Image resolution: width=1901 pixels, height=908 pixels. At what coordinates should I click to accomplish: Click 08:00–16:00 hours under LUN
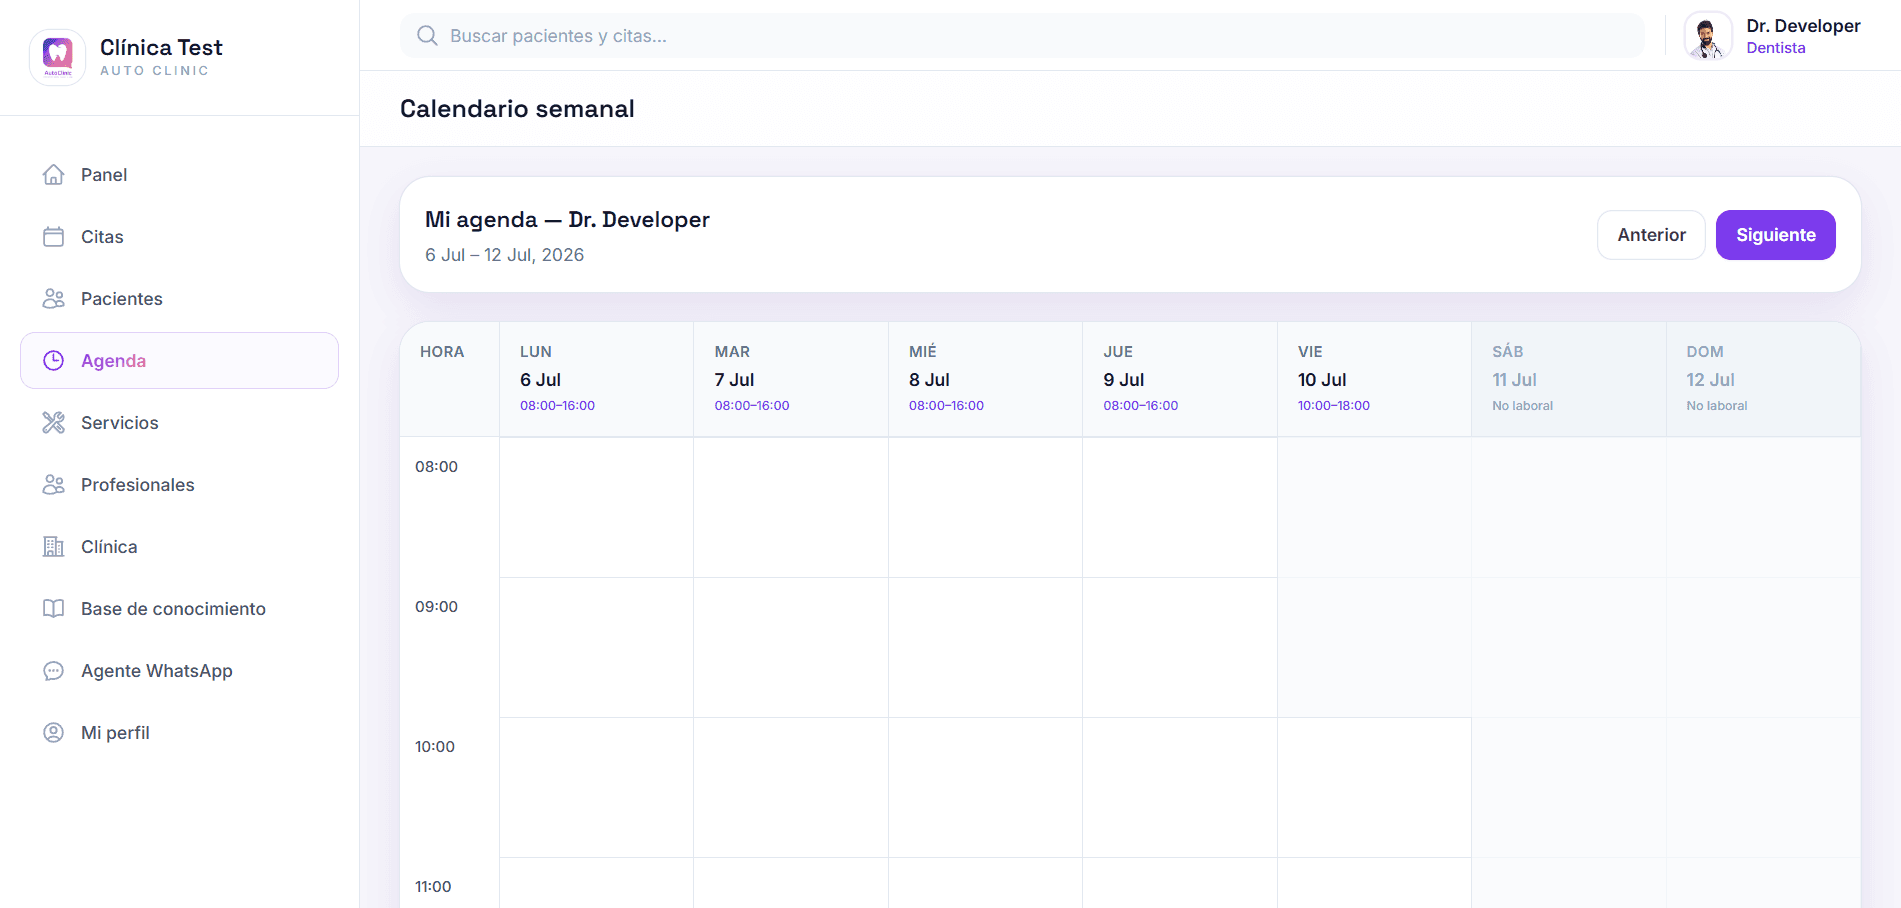(557, 406)
